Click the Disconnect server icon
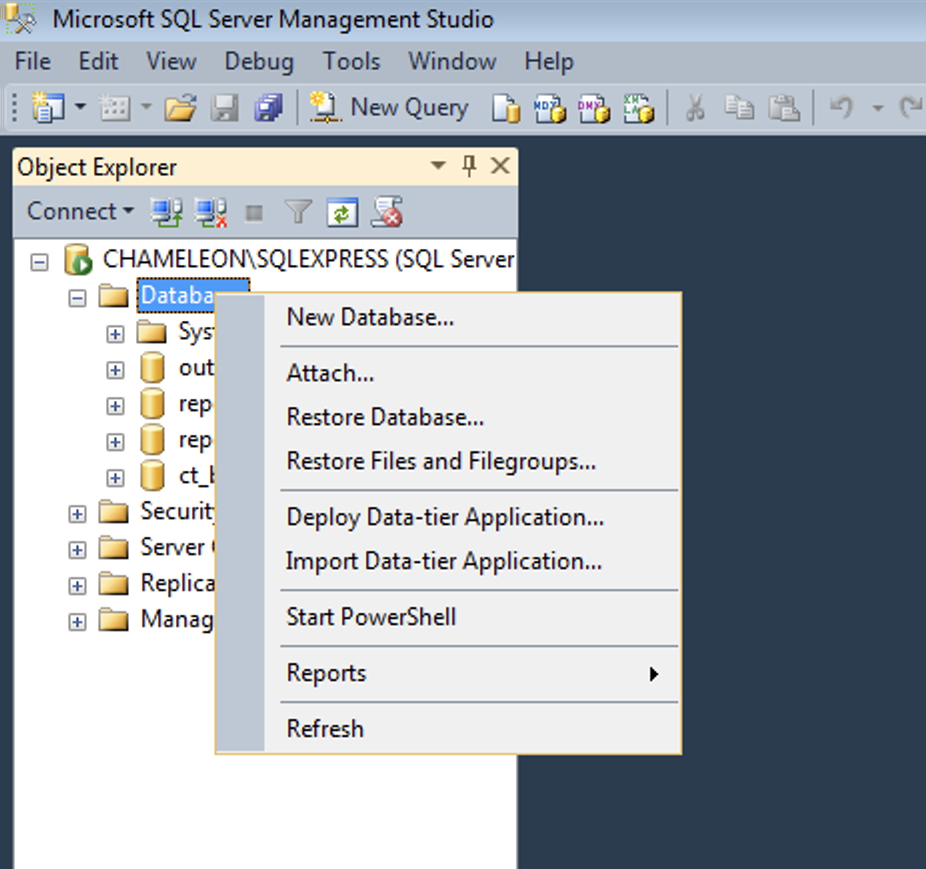 211,212
